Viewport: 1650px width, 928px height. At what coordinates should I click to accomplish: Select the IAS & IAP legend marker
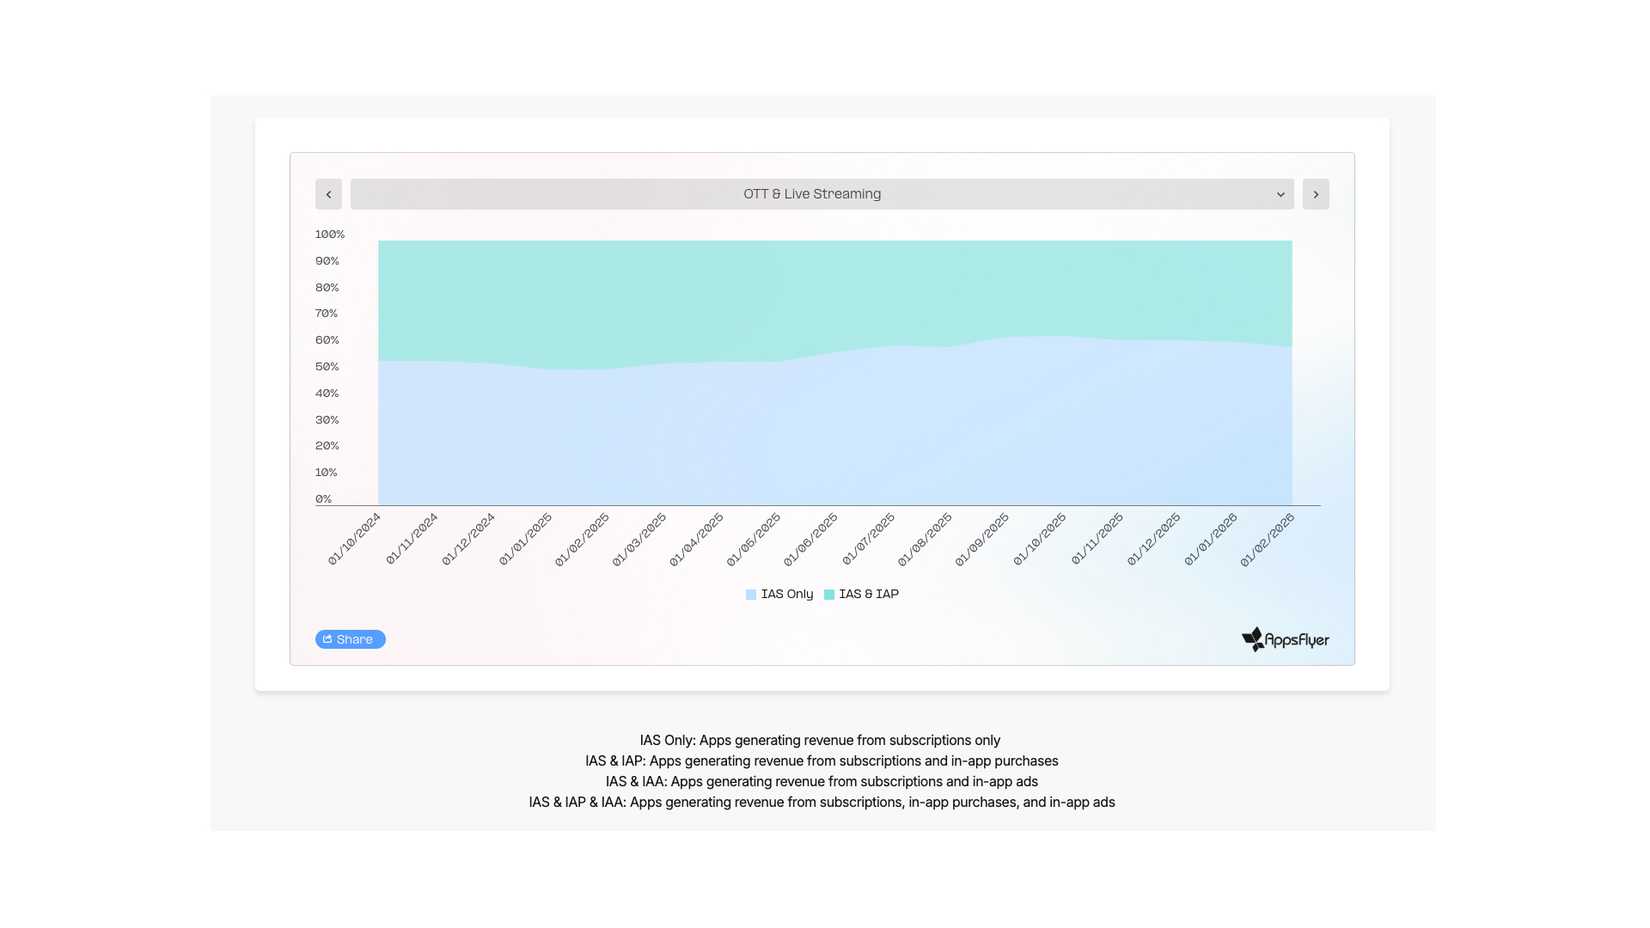828,594
